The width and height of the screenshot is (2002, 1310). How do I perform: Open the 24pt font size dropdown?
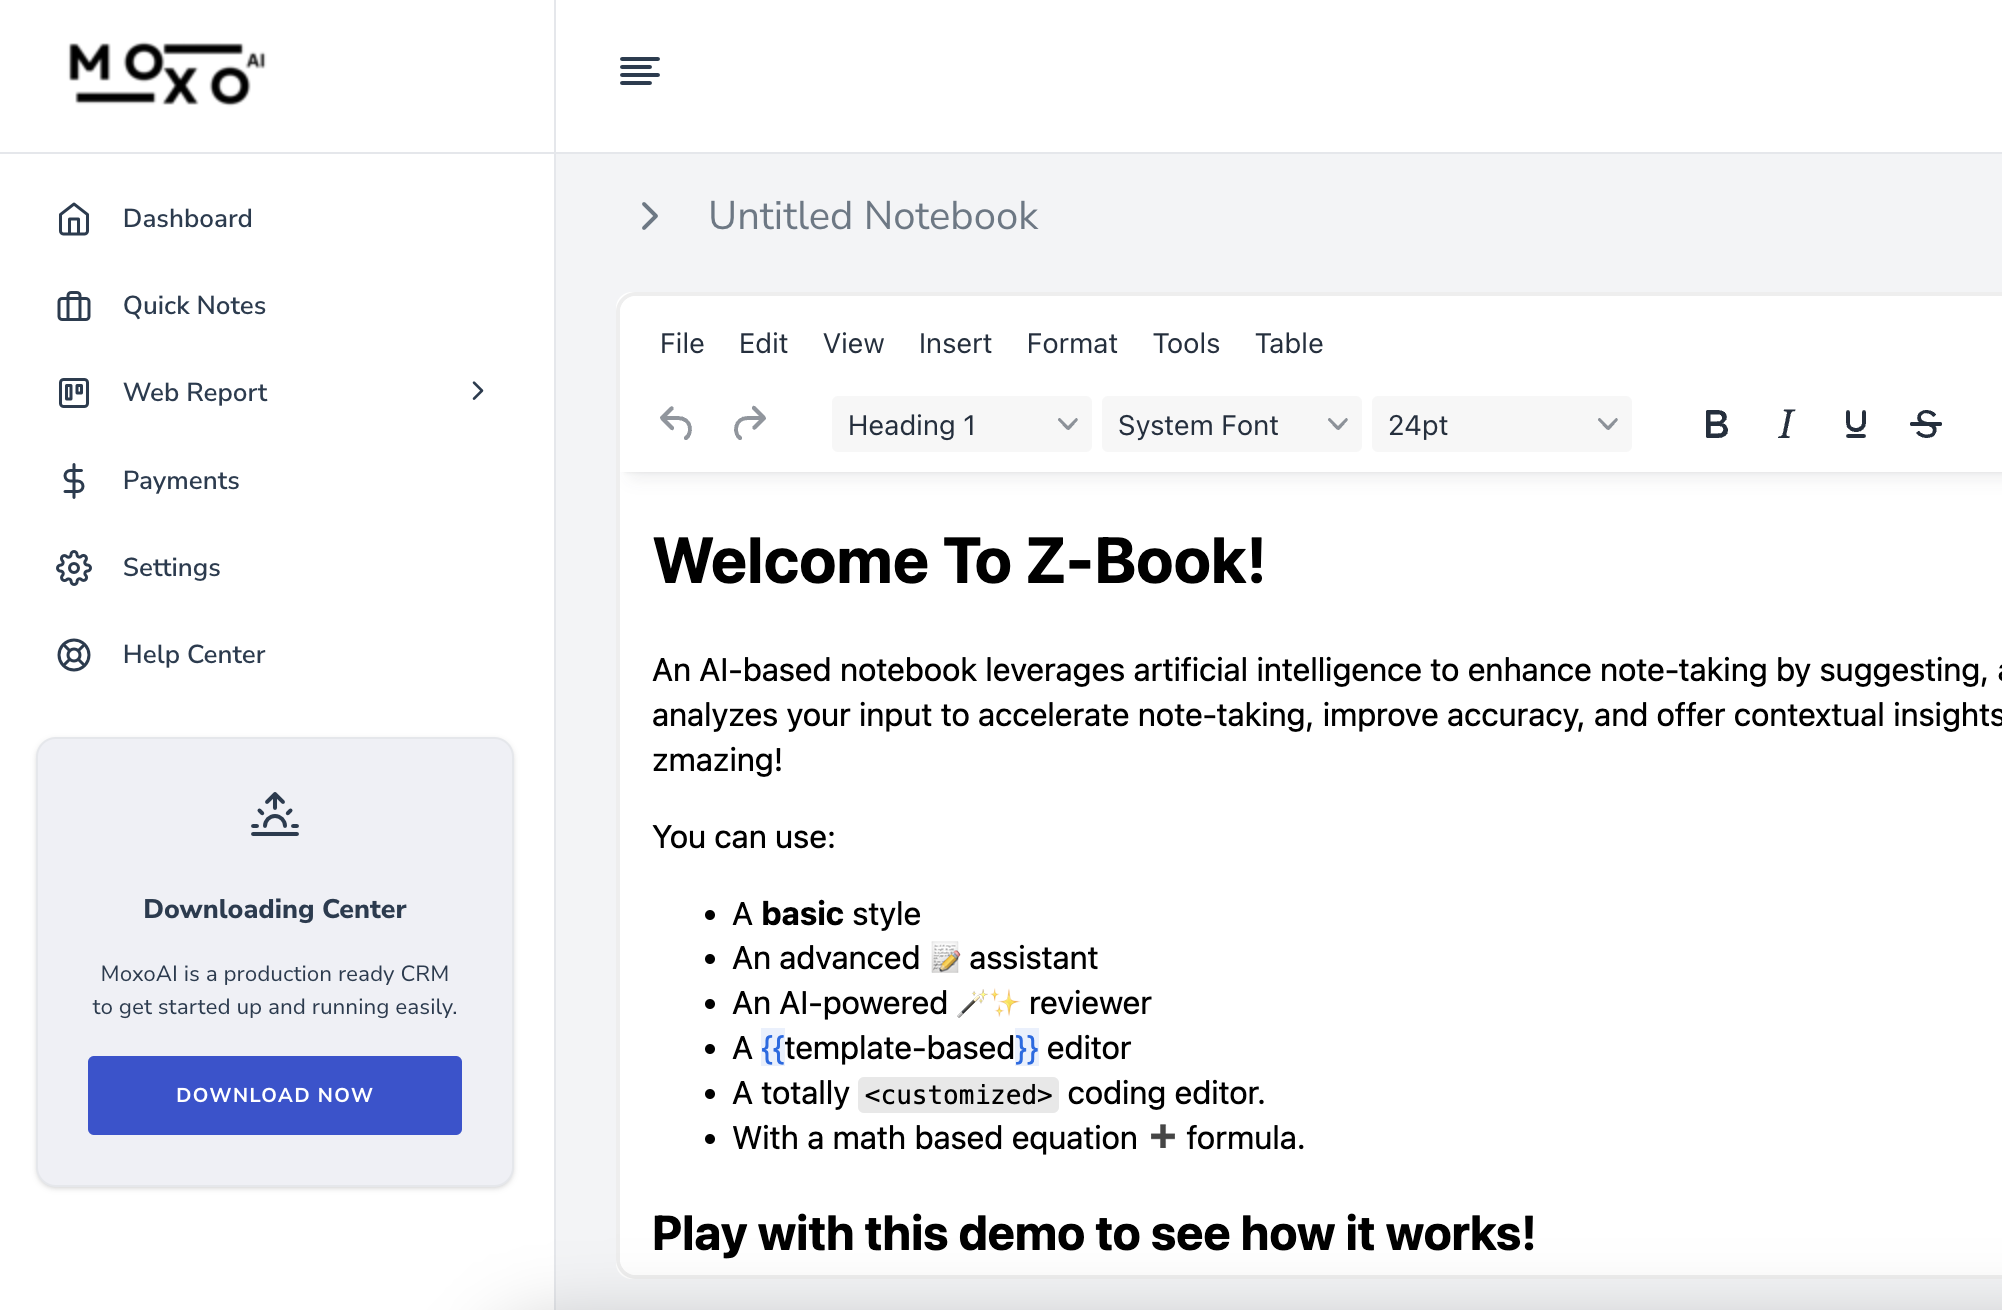click(1501, 424)
